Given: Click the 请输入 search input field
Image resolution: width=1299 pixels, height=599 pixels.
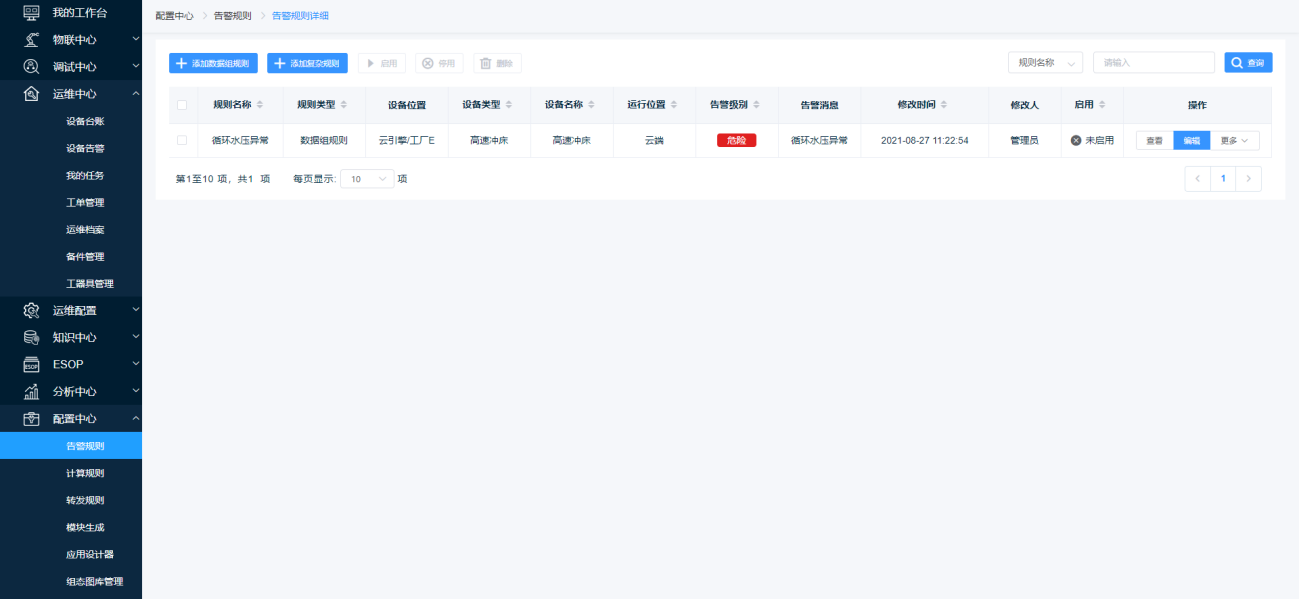Looking at the screenshot, I should pyautogui.click(x=1153, y=63).
